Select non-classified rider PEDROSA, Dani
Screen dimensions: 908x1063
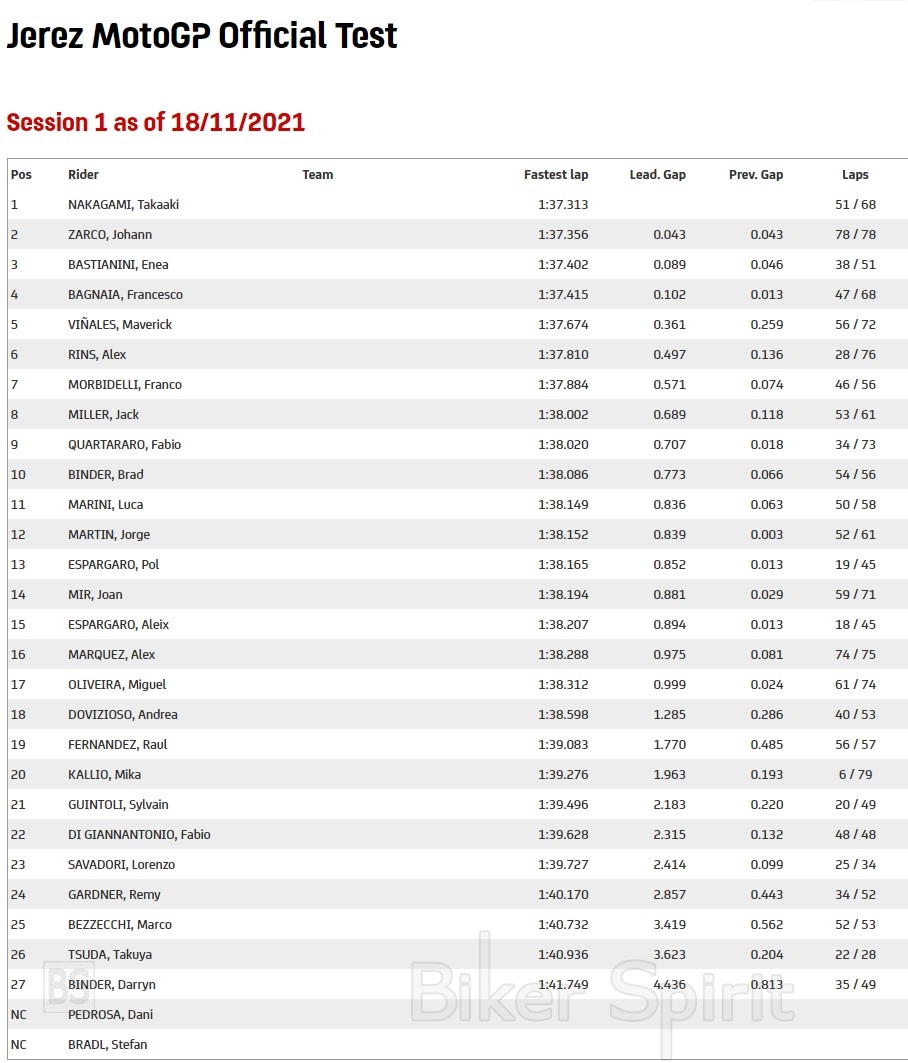click(x=110, y=1014)
